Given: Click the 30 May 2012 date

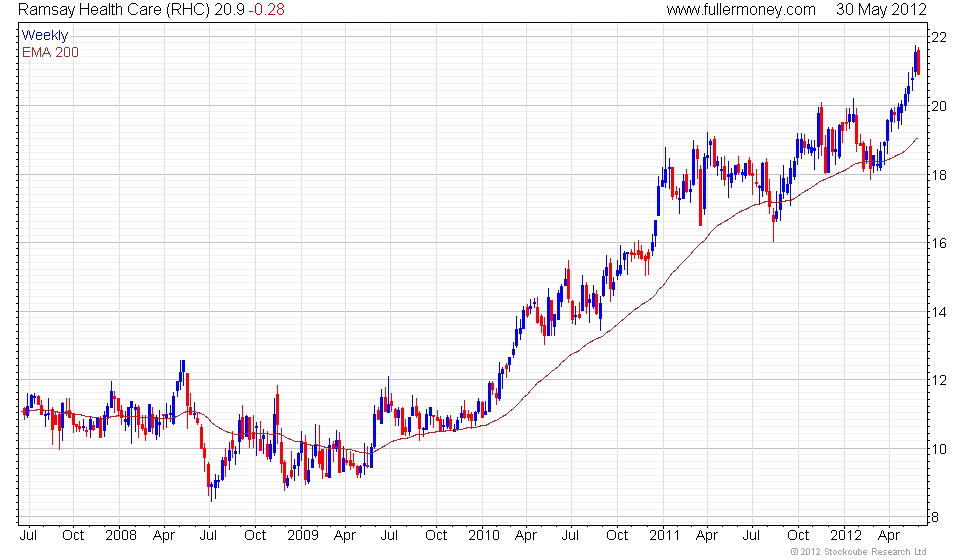Looking at the screenshot, I should coord(881,10).
